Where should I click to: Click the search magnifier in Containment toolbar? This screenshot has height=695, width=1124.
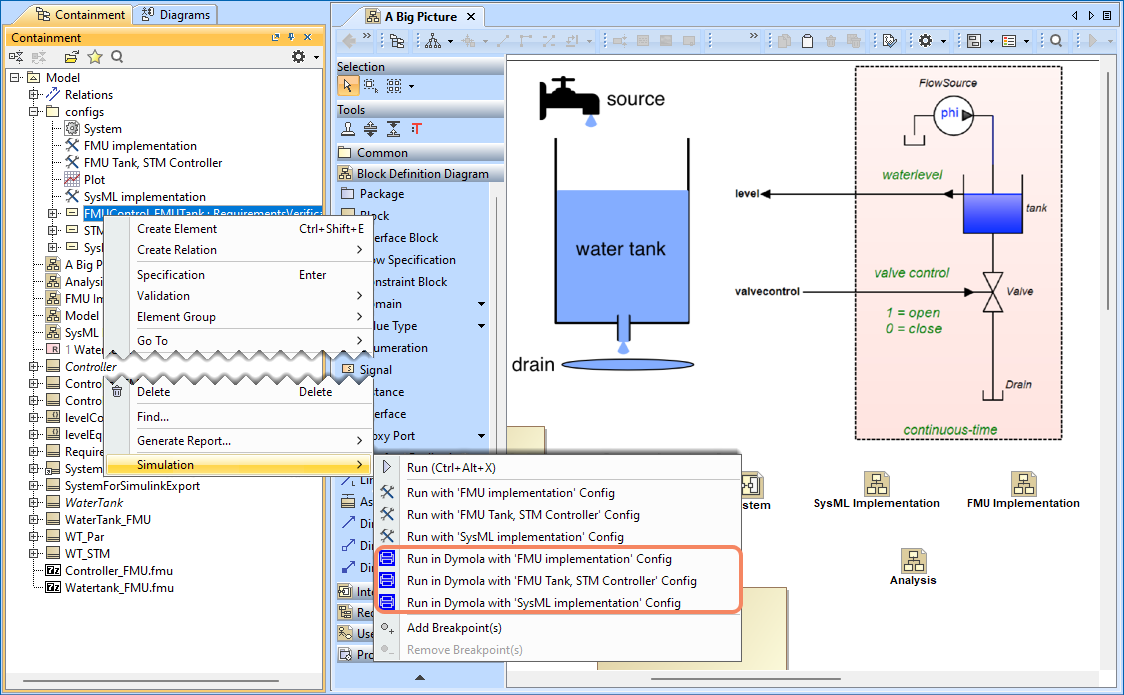(x=117, y=57)
